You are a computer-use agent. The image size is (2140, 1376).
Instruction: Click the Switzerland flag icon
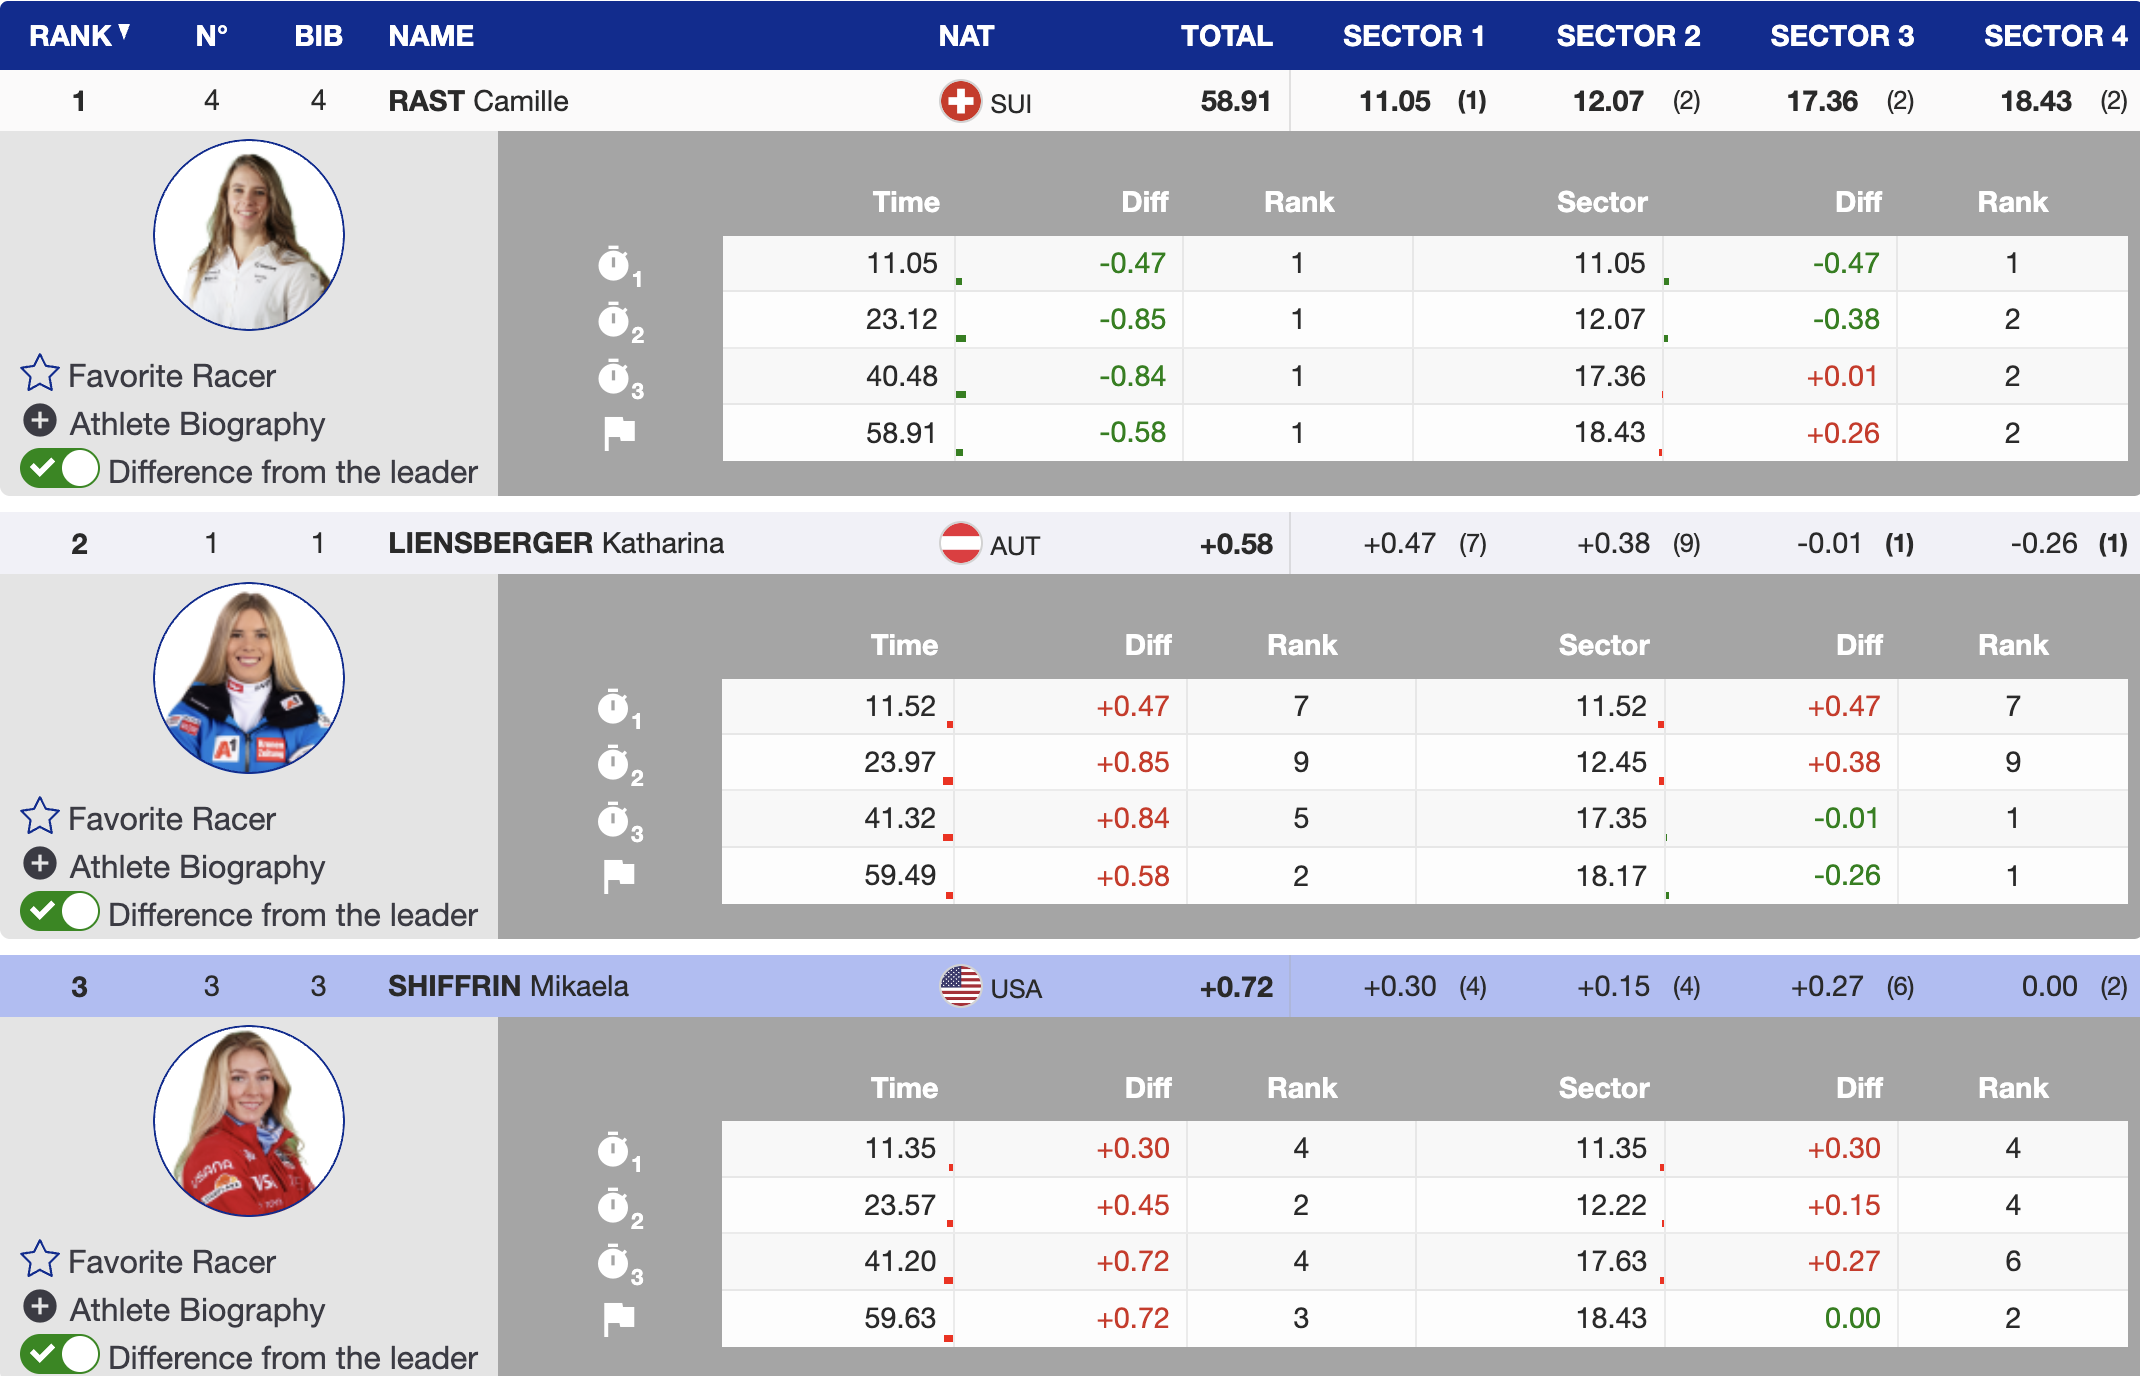point(960,101)
